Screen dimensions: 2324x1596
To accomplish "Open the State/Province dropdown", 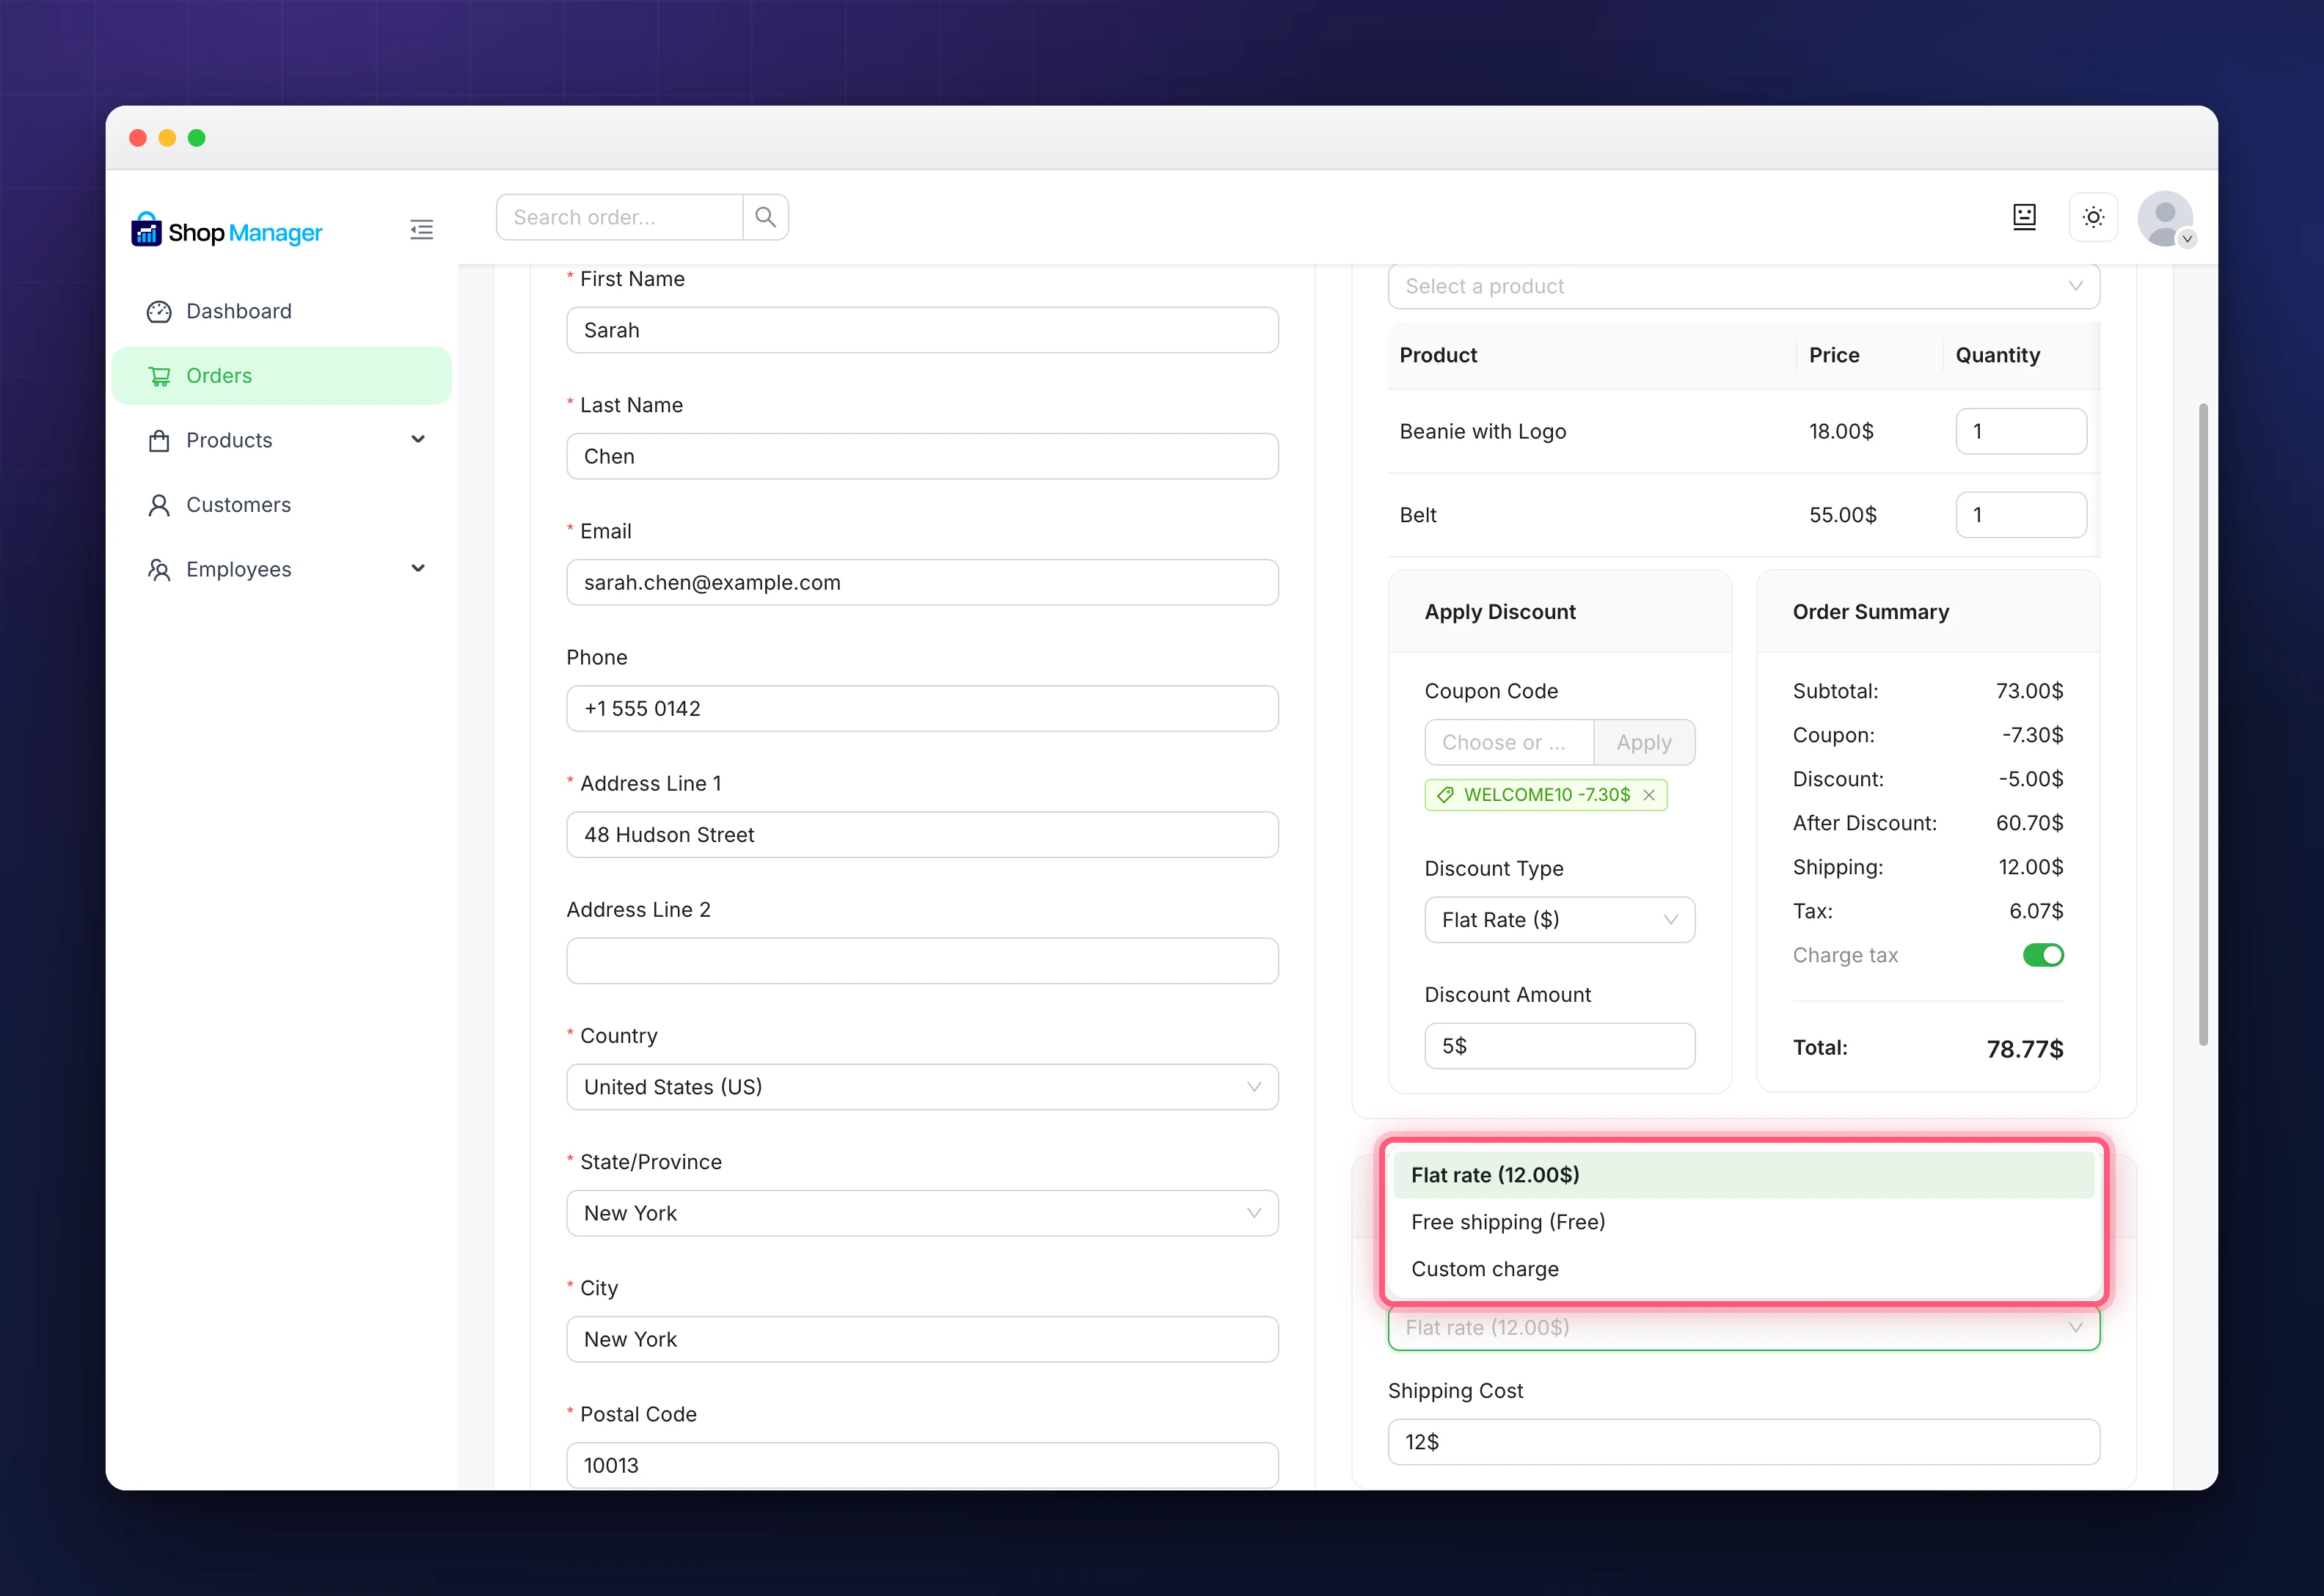I will click(x=922, y=1213).
